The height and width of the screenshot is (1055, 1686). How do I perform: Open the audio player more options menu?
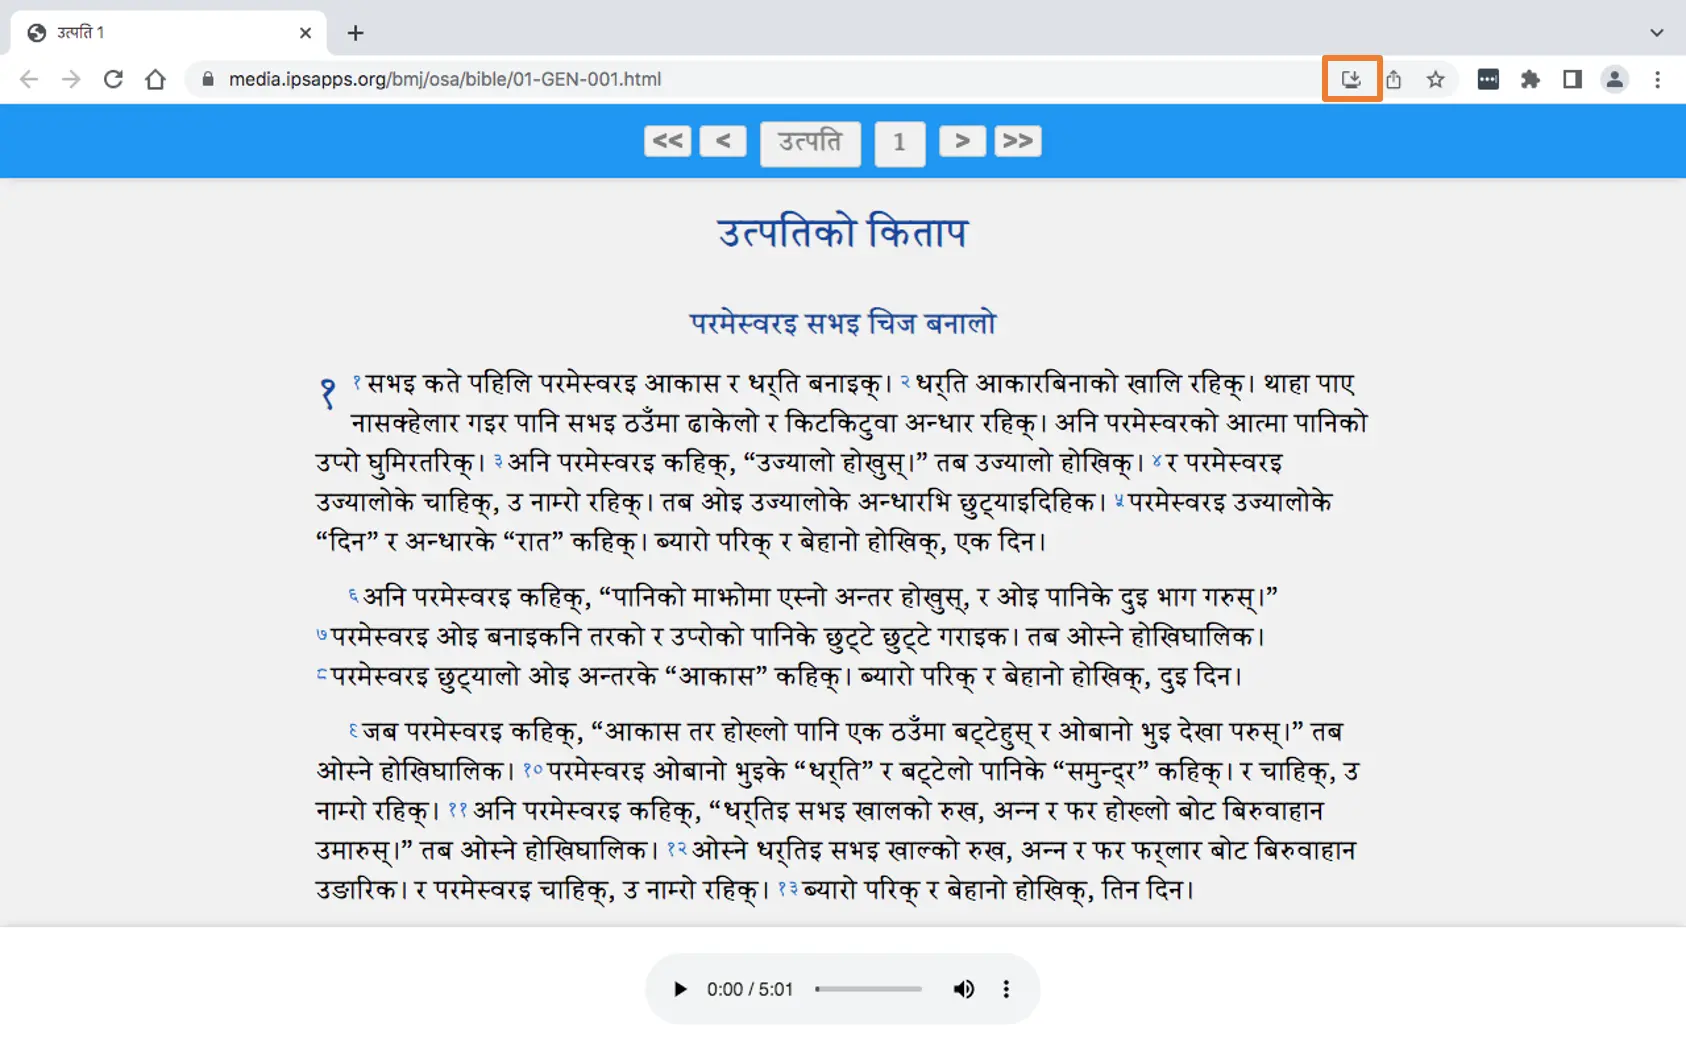coord(1006,989)
